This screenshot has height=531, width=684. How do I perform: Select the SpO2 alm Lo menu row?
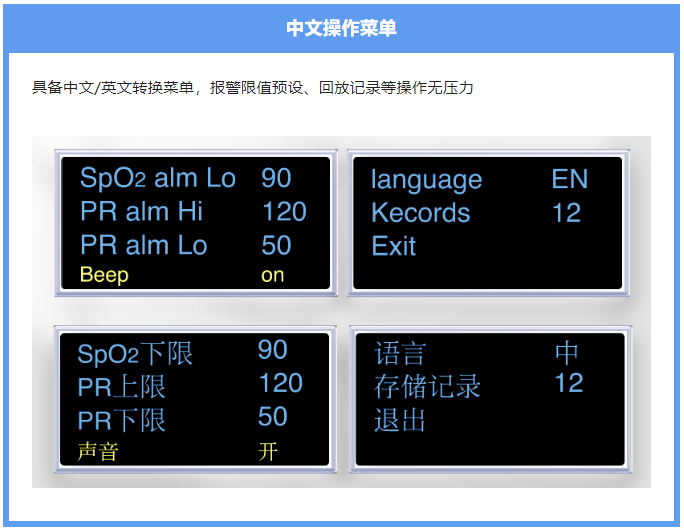point(195,178)
